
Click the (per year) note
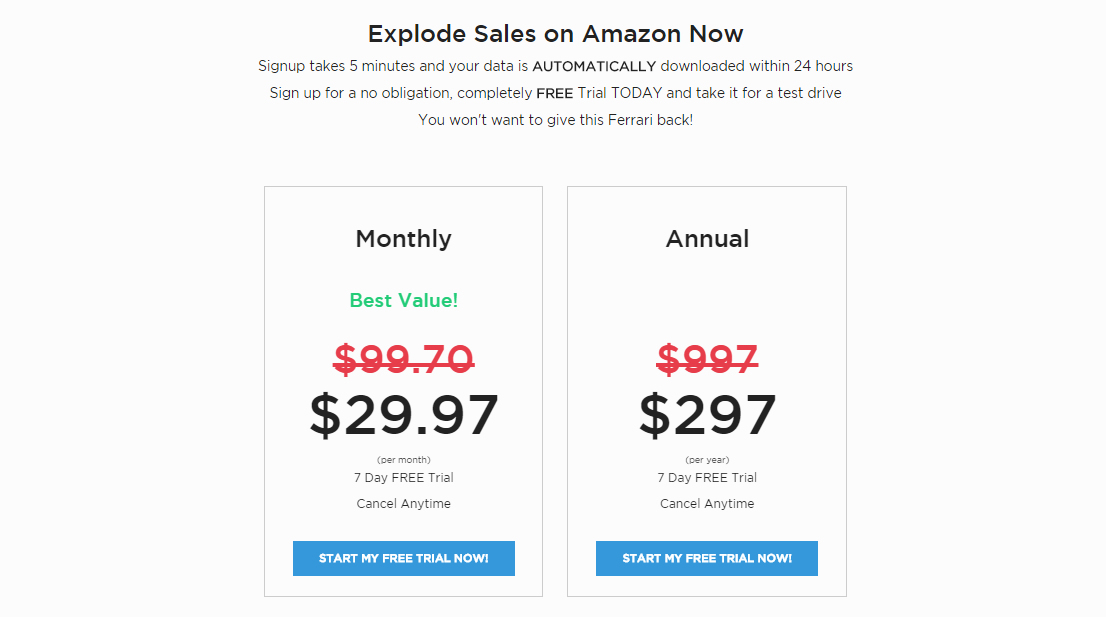tap(707, 460)
